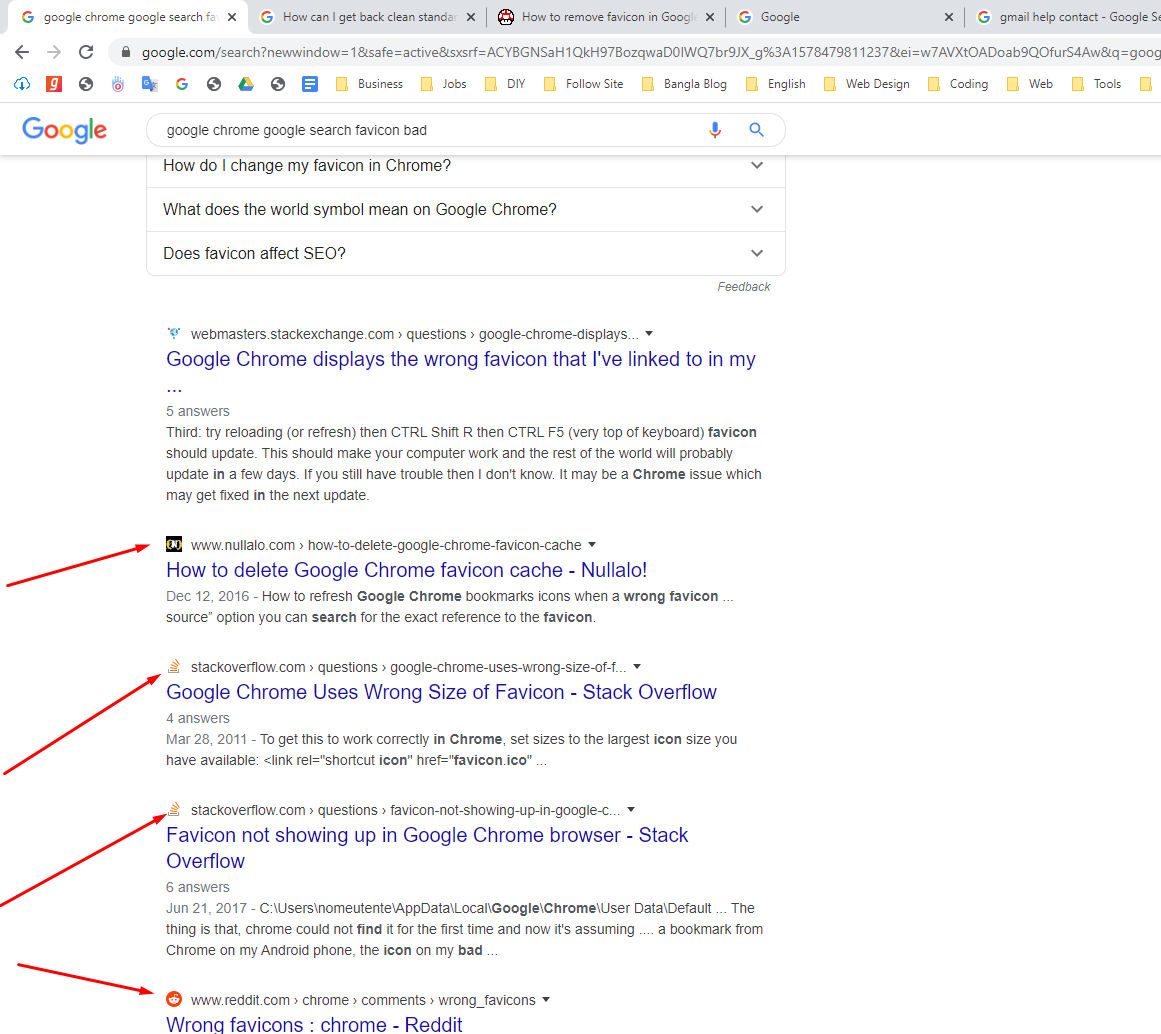Open 'Wrong favicons : chrome - Reddit' link
The width and height of the screenshot is (1161, 1034).
314,1024
